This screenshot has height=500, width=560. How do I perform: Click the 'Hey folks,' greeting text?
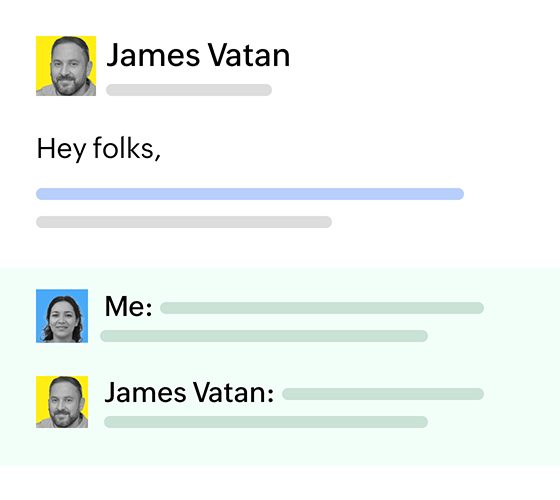[99, 149]
